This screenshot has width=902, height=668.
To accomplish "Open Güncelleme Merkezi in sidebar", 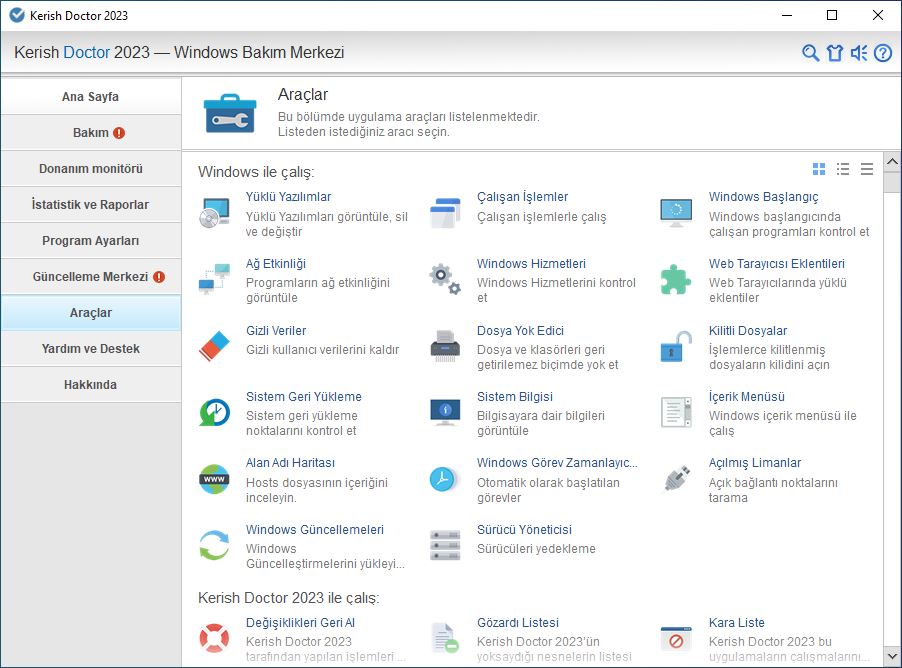I will [x=91, y=277].
